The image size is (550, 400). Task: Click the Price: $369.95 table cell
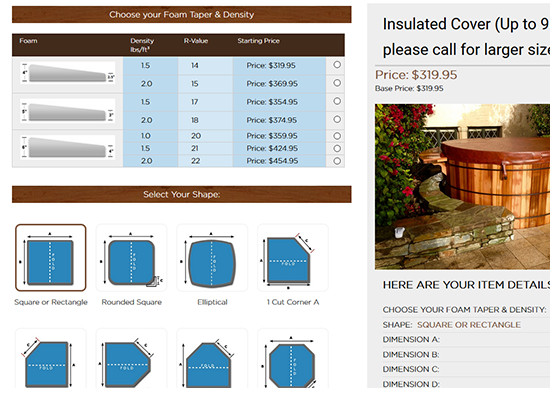(x=280, y=84)
